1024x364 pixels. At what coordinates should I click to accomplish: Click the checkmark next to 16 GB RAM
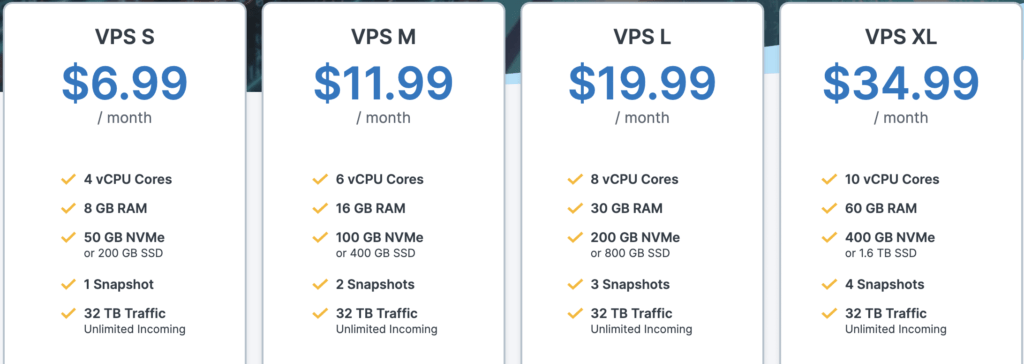[x=320, y=208]
